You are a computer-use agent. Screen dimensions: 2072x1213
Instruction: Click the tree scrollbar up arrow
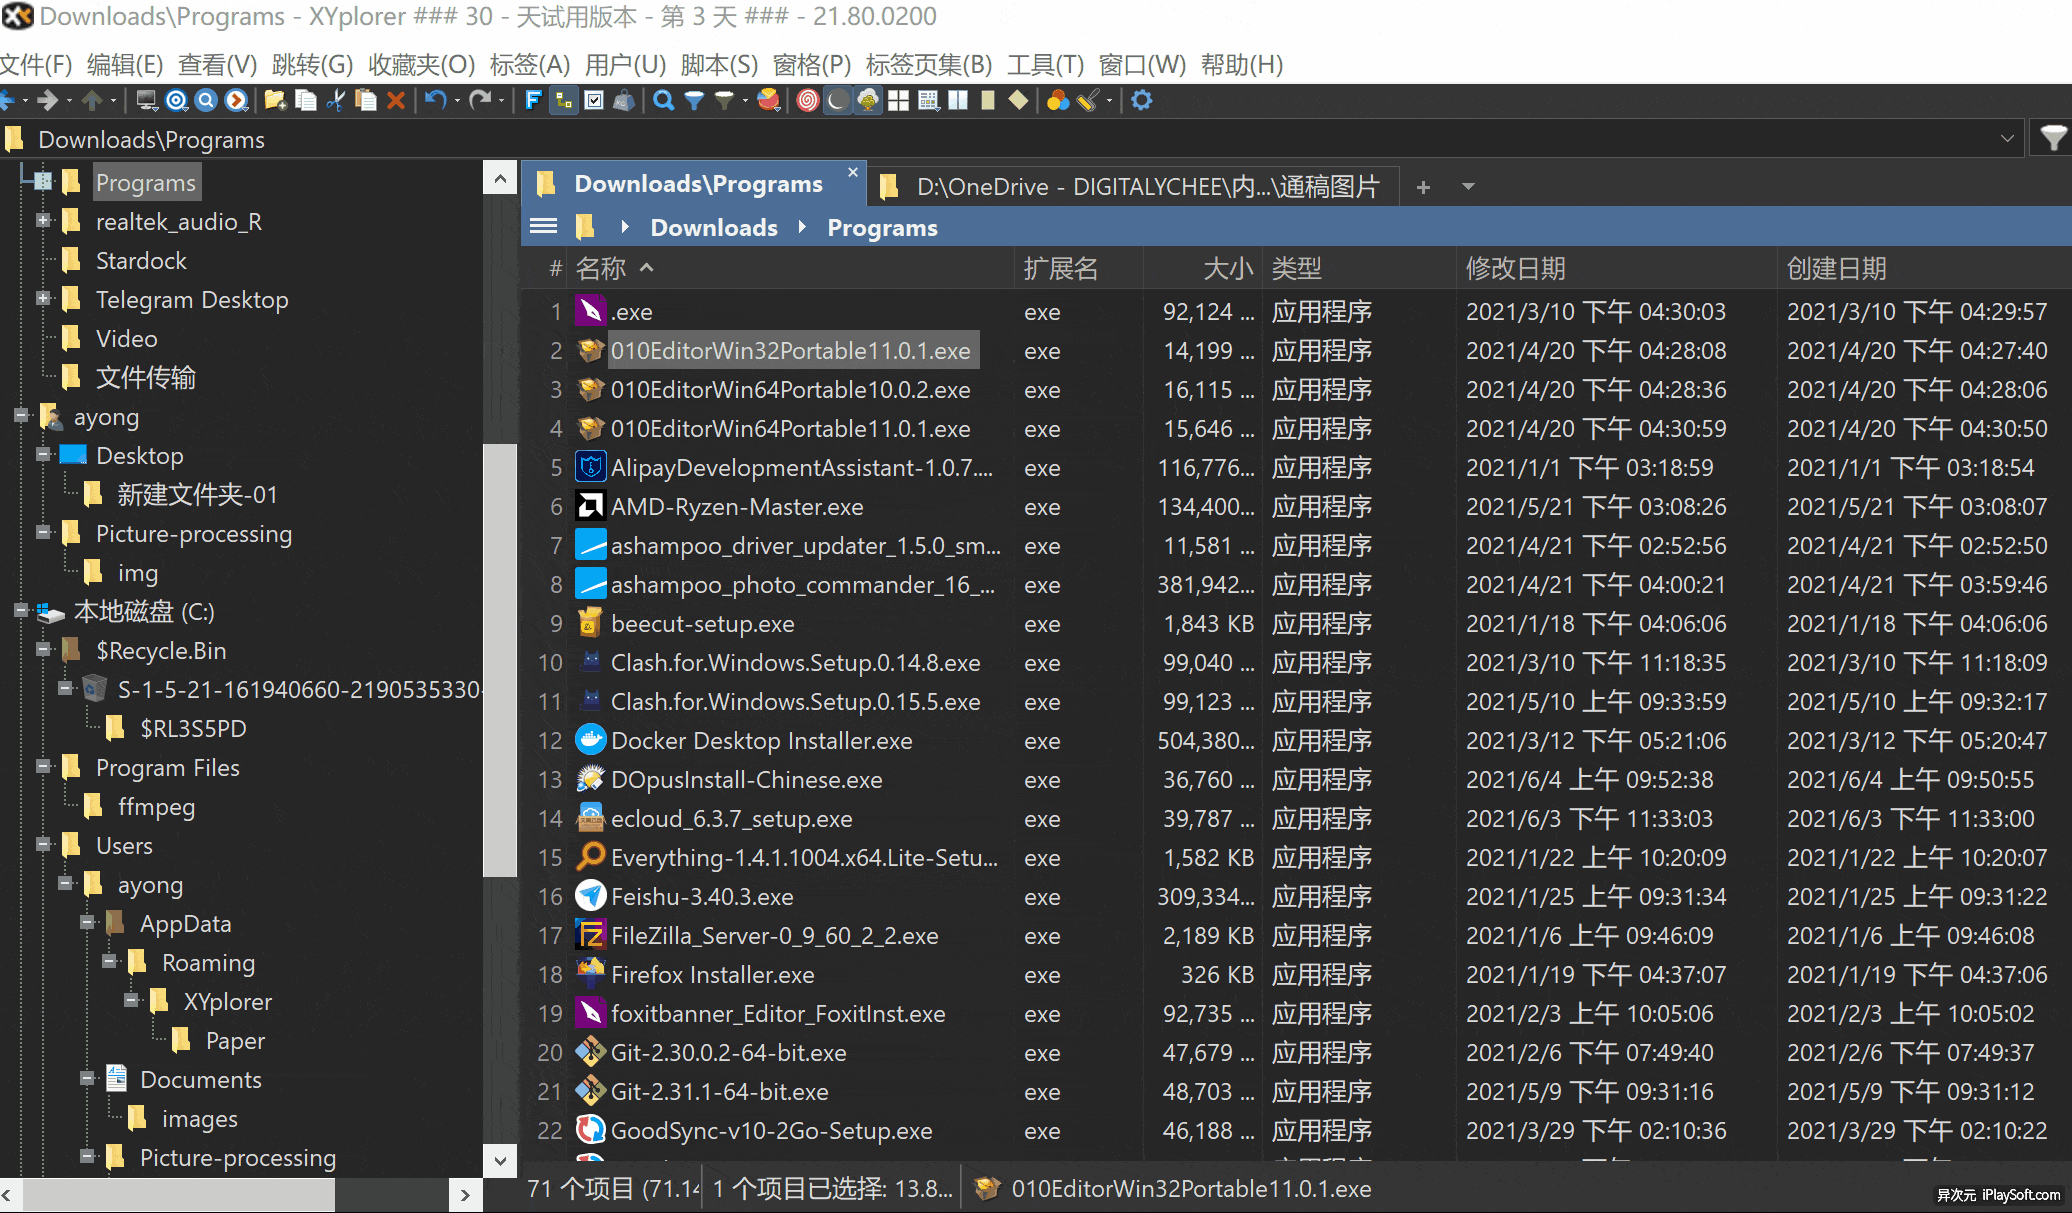tap(500, 179)
